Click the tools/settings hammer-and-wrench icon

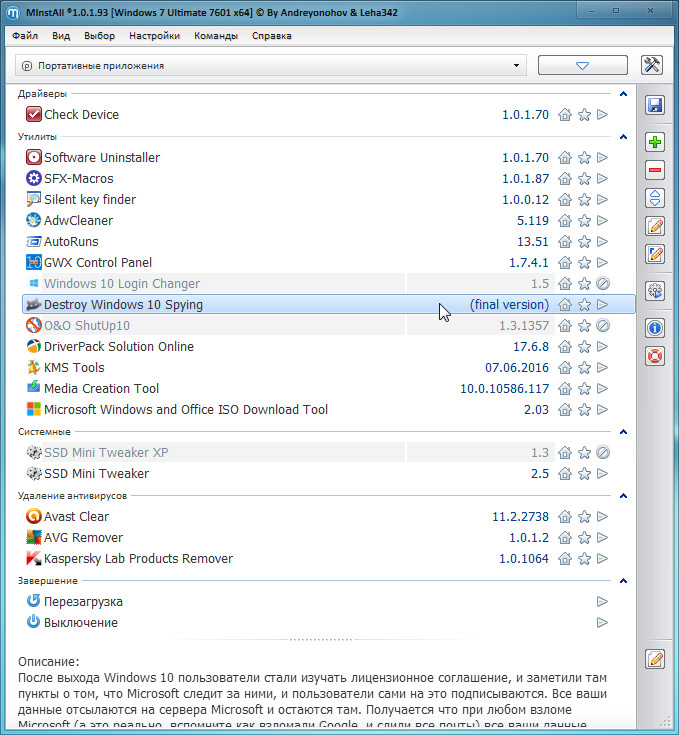(x=652, y=65)
